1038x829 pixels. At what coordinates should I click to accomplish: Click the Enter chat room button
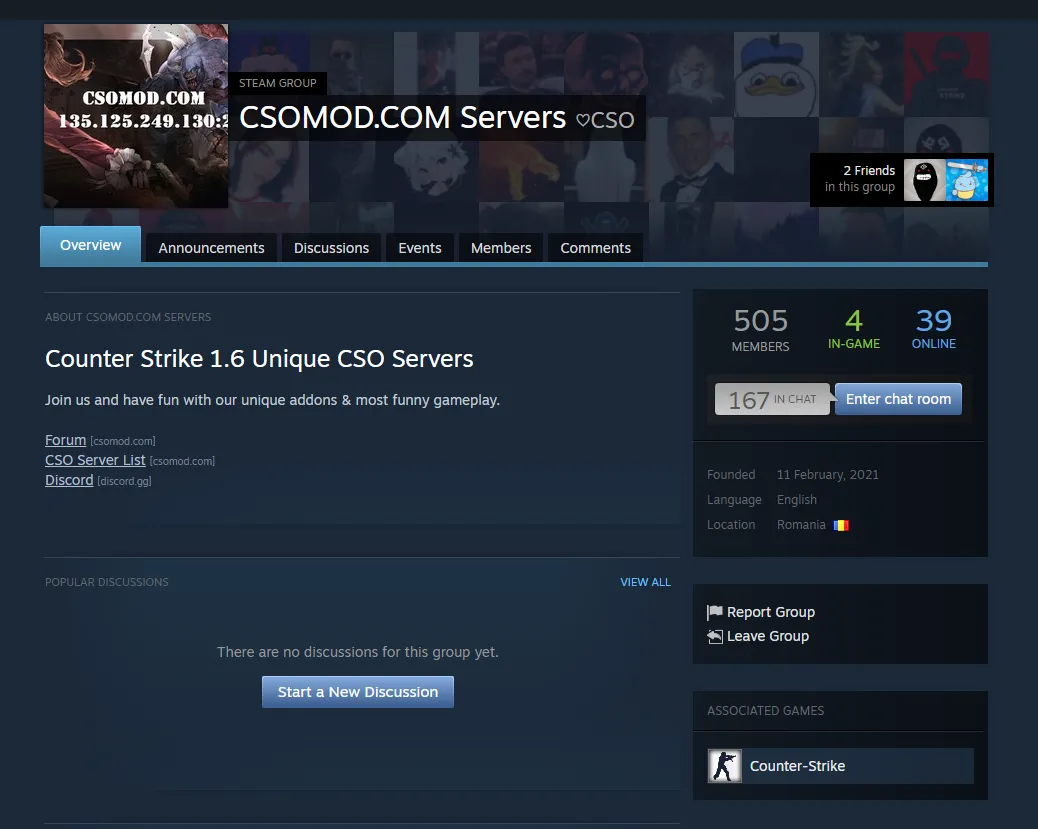pos(898,399)
